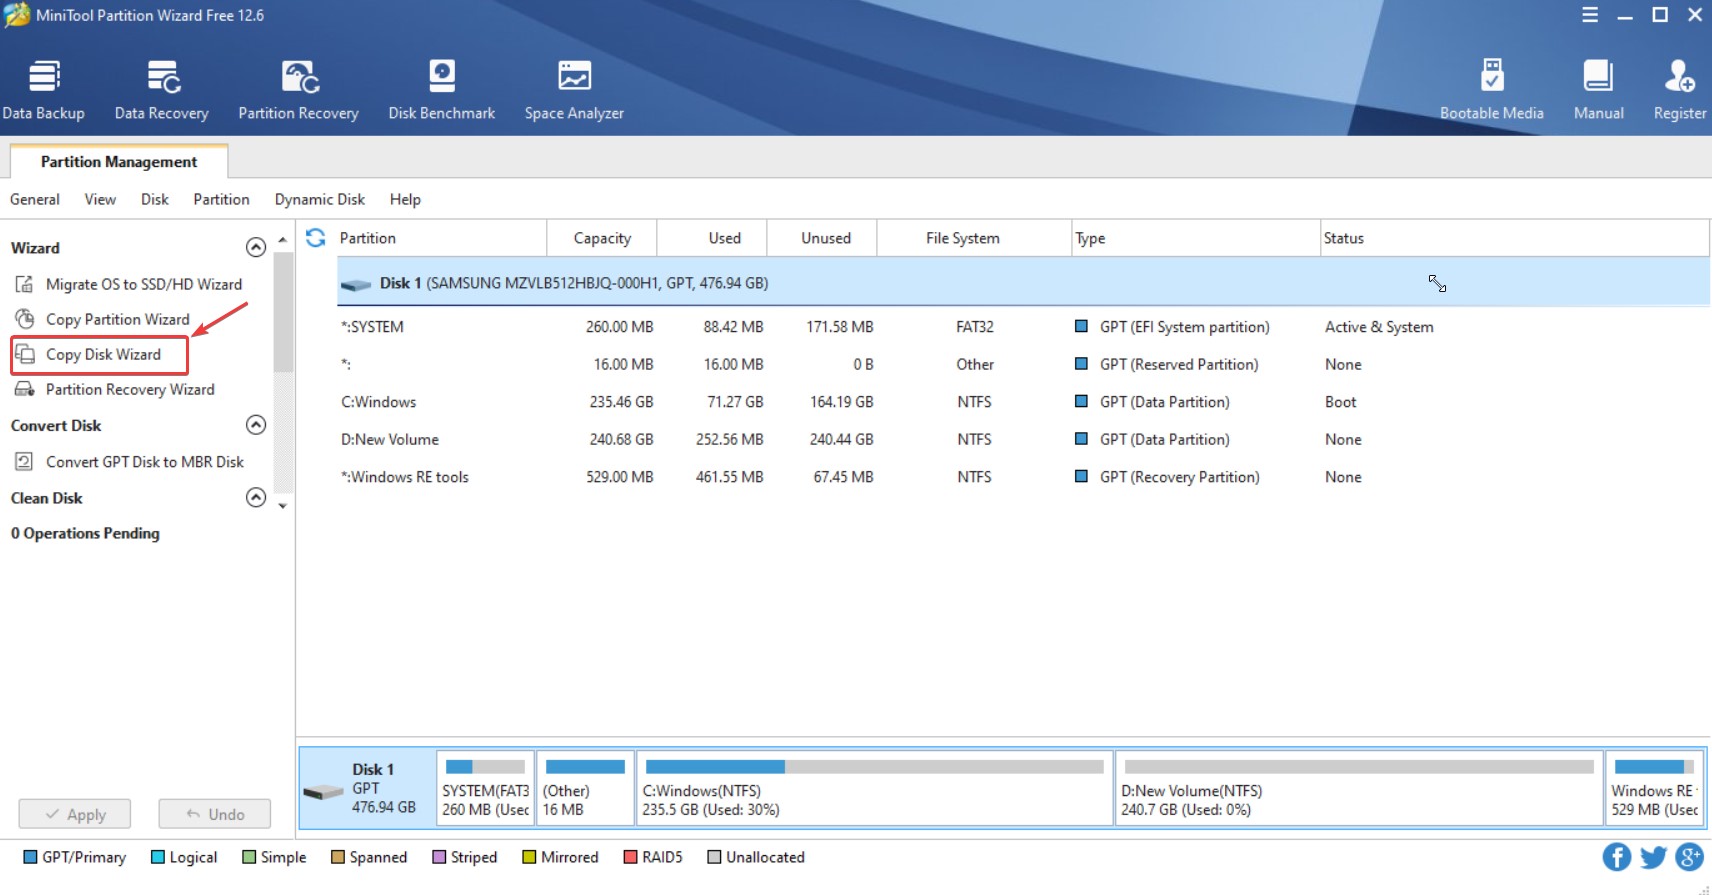
Task: Collapse the Clean Disk section
Action: click(x=256, y=497)
